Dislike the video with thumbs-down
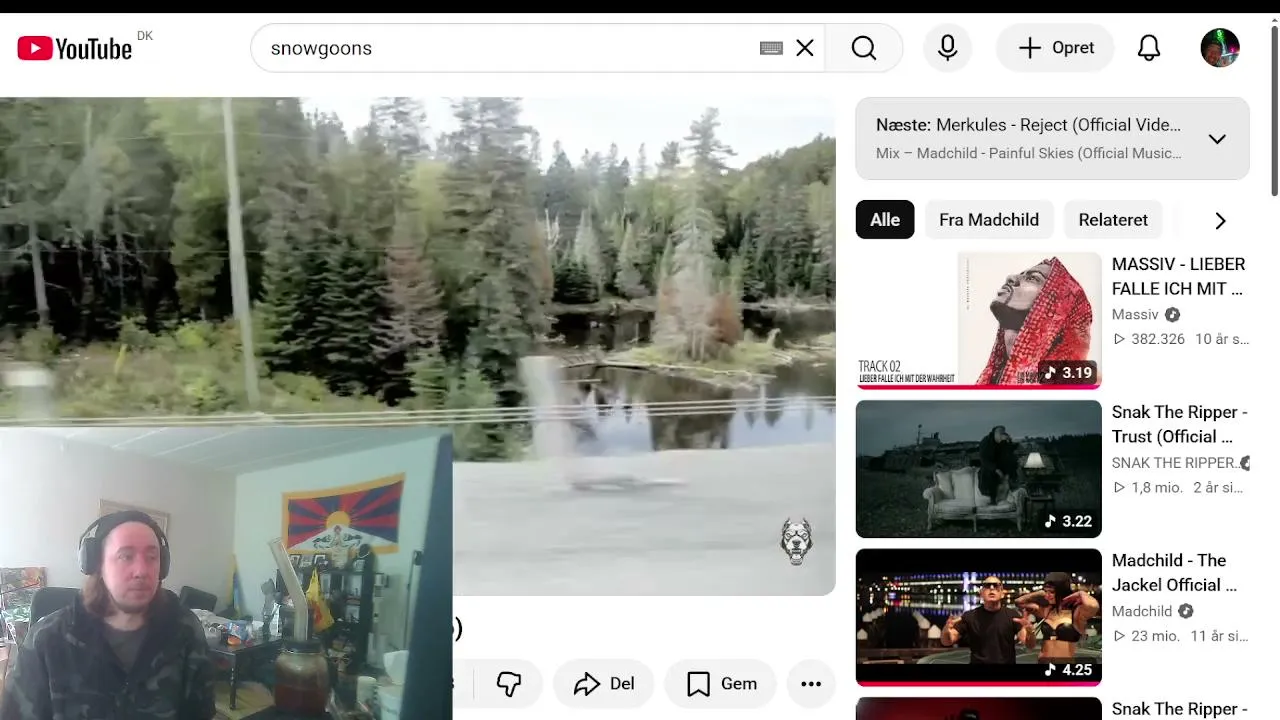This screenshot has height=720, width=1280. click(x=509, y=684)
